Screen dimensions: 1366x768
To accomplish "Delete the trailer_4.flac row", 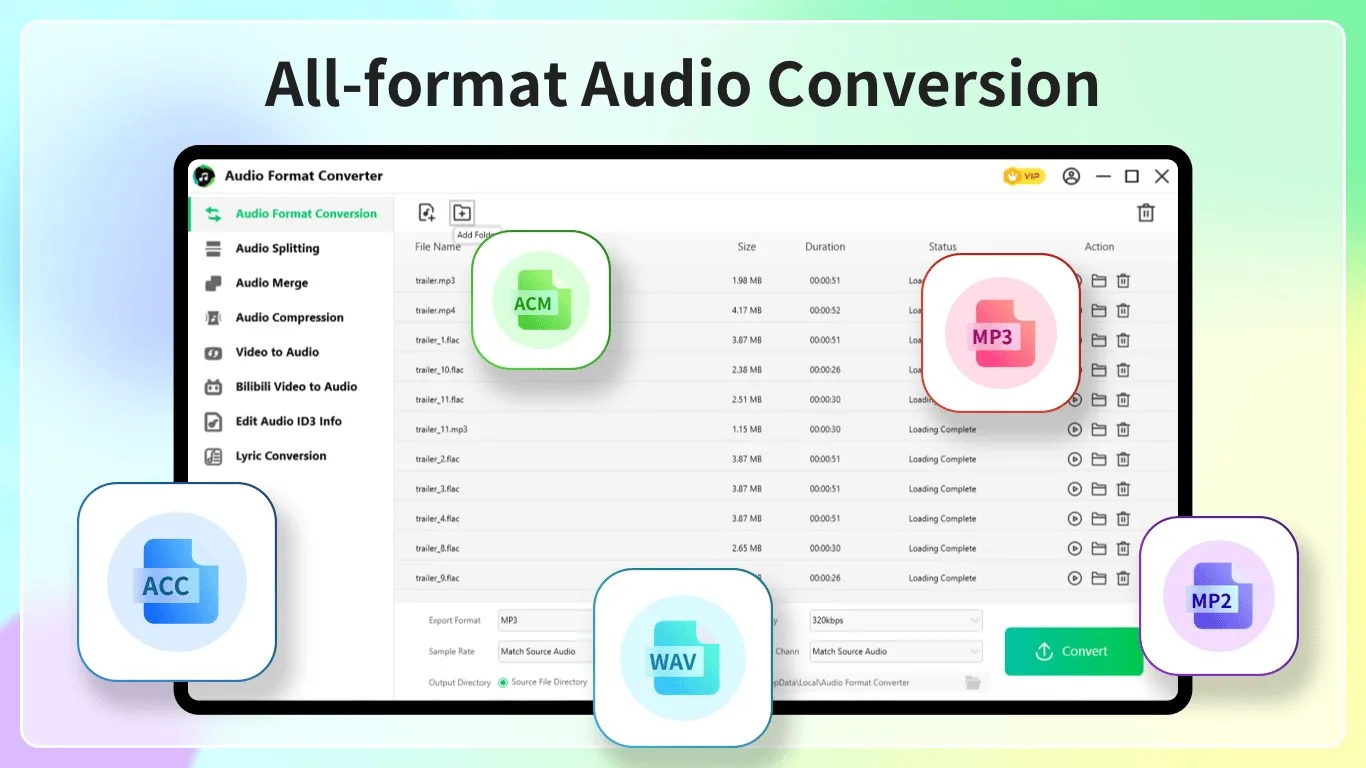I will [1123, 519].
